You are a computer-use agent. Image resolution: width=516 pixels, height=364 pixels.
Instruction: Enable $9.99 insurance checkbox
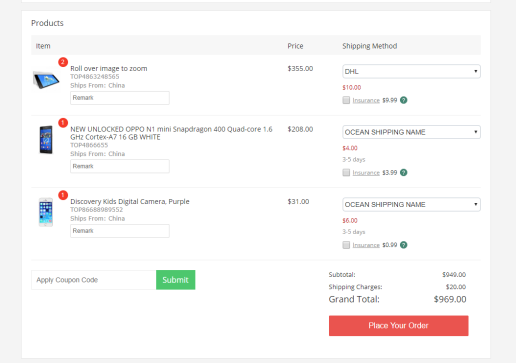click(x=346, y=100)
